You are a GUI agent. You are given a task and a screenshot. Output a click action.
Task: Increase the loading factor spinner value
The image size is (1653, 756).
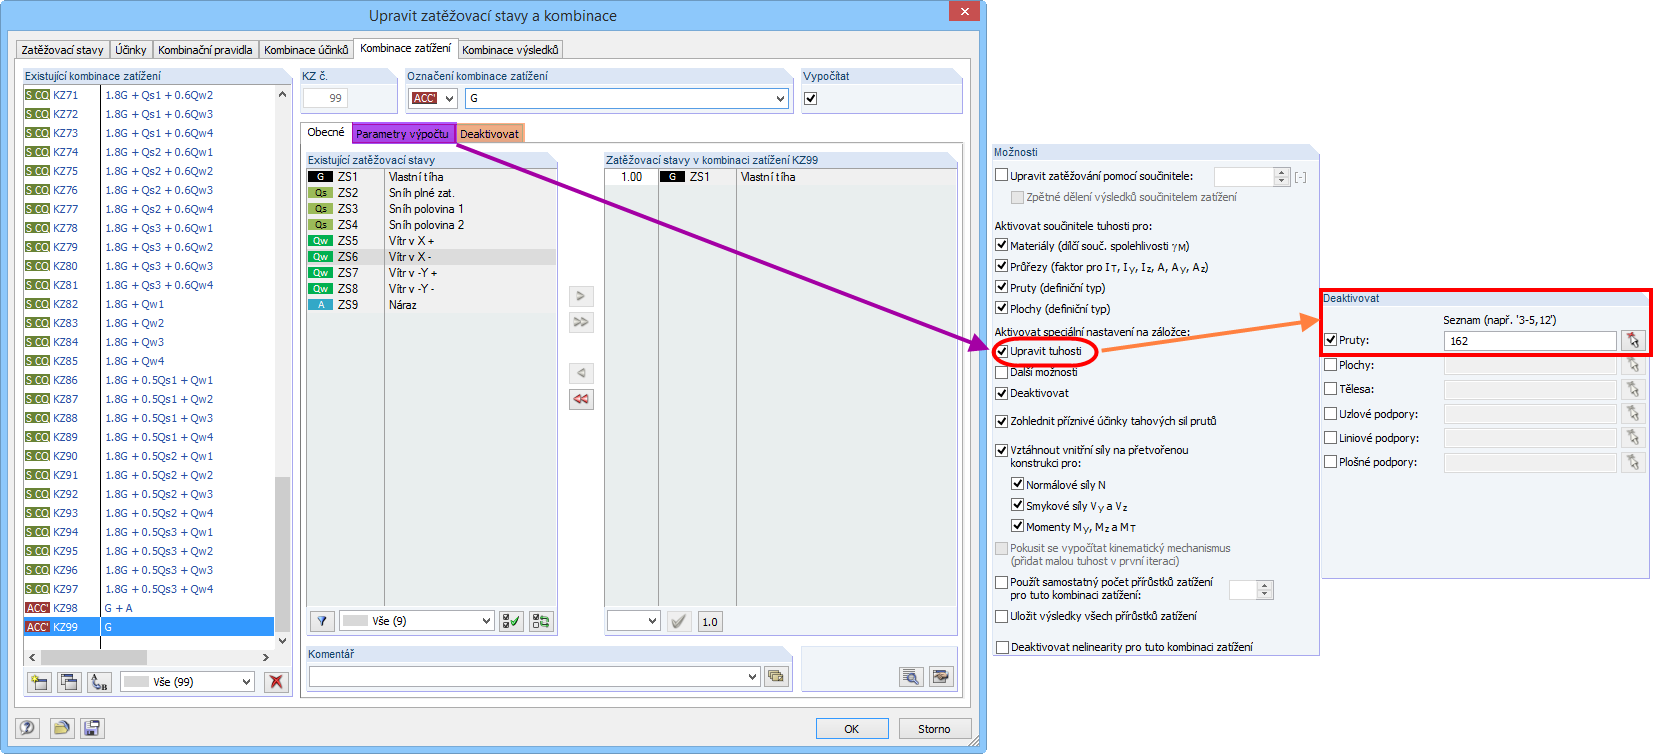click(1282, 172)
